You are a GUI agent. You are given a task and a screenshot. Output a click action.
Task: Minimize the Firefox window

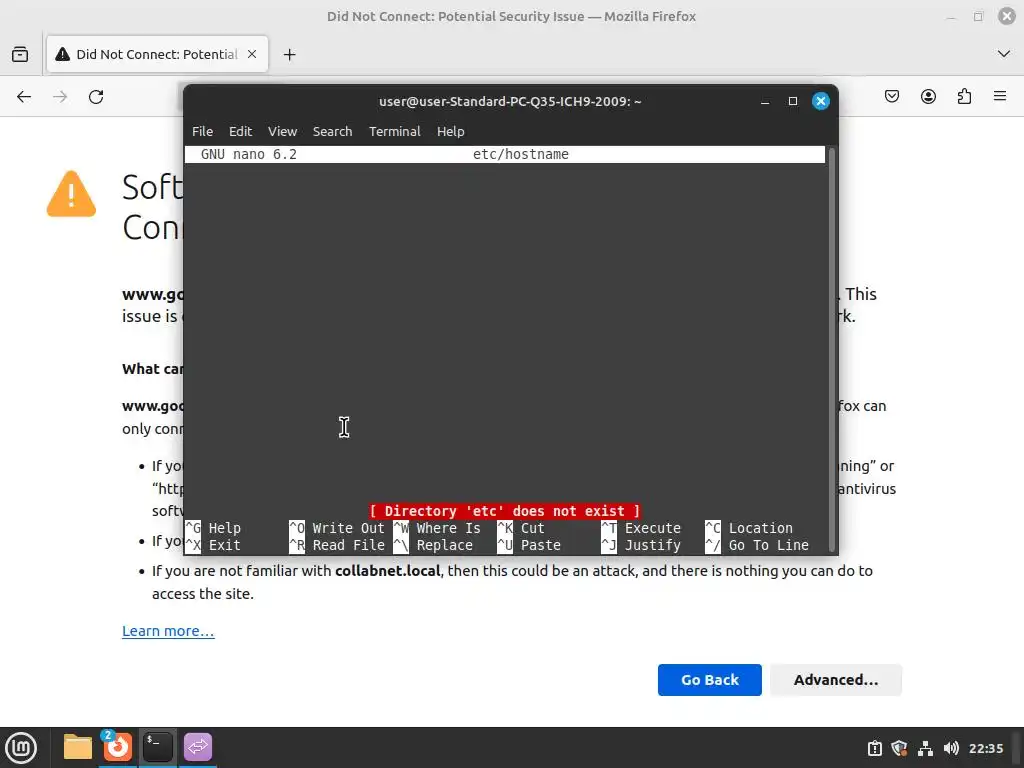[x=951, y=17]
